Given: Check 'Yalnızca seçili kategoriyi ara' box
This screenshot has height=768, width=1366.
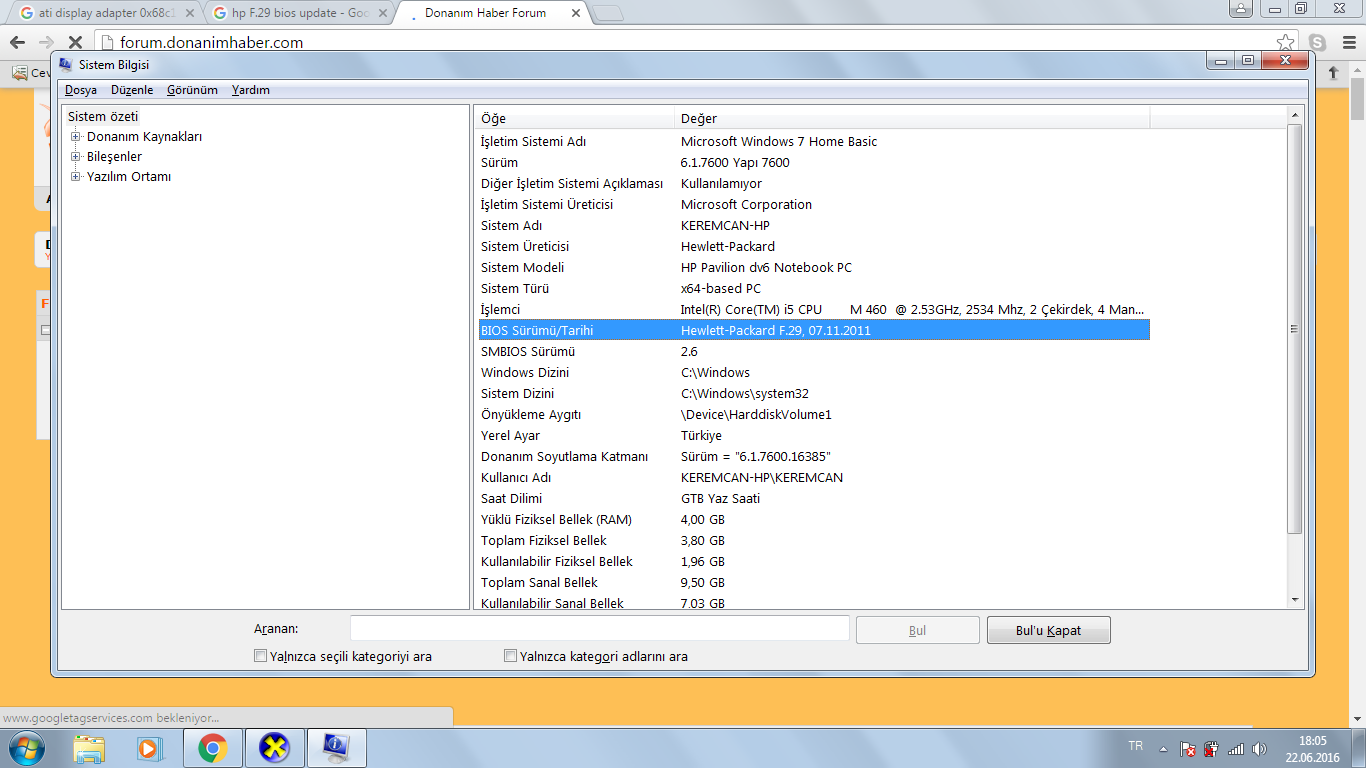Looking at the screenshot, I should tap(261, 656).
